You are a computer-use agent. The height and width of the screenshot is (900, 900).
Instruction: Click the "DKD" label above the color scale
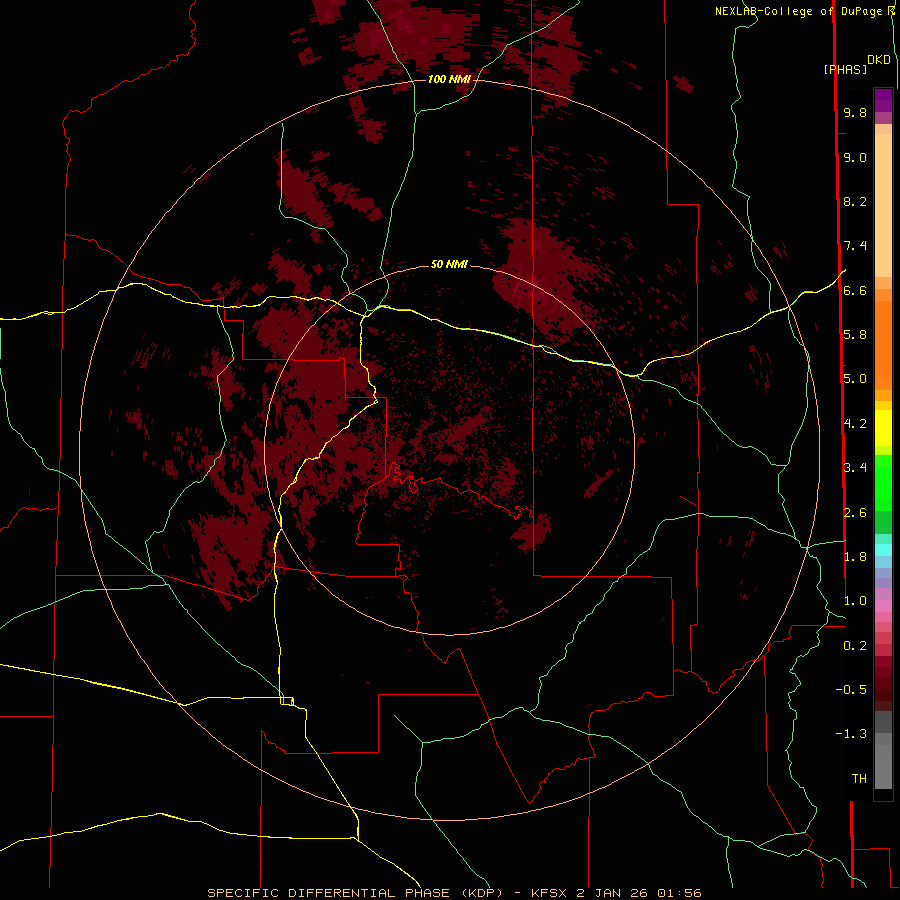point(879,60)
